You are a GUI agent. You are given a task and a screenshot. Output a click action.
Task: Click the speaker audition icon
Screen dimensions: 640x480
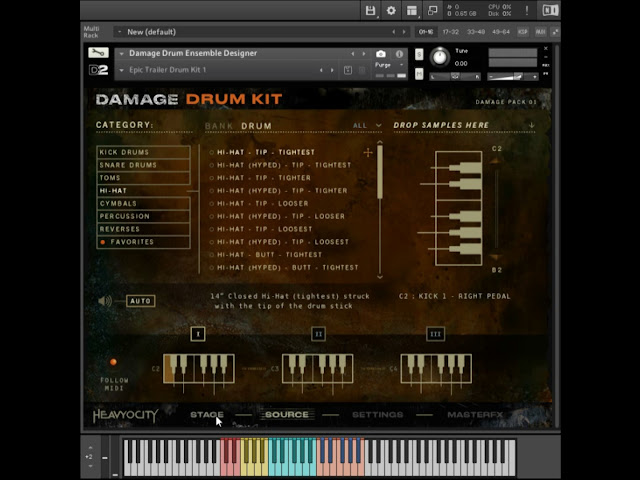pyautogui.click(x=105, y=301)
